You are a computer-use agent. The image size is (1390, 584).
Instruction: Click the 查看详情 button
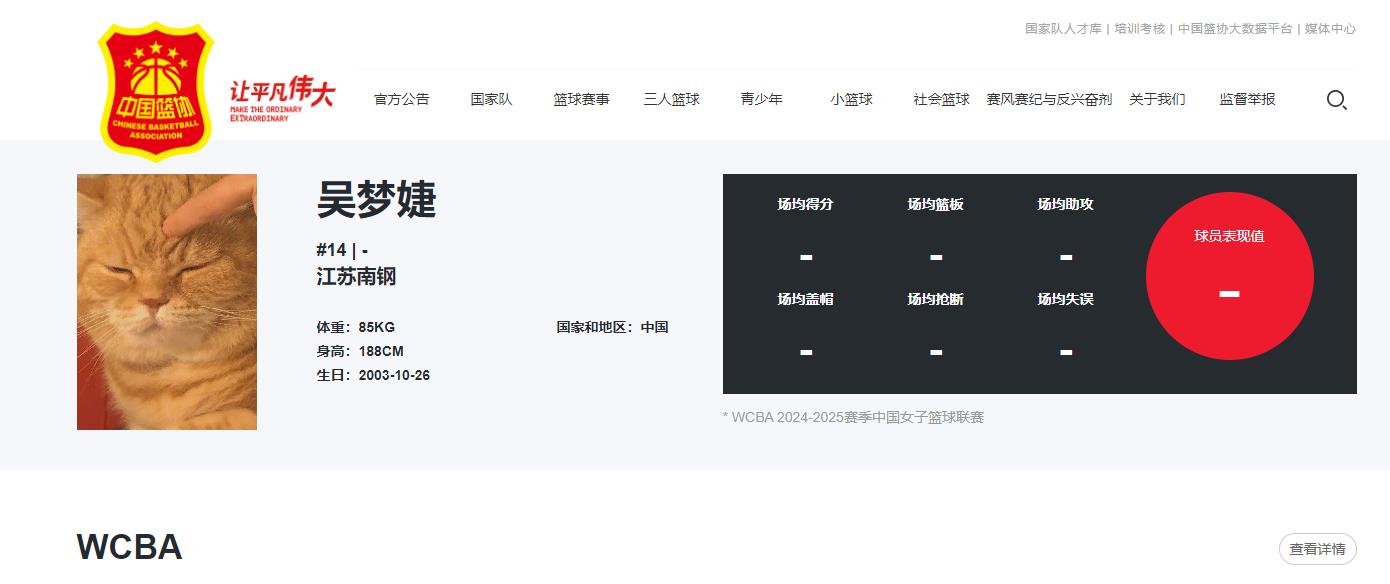[1317, 549]
